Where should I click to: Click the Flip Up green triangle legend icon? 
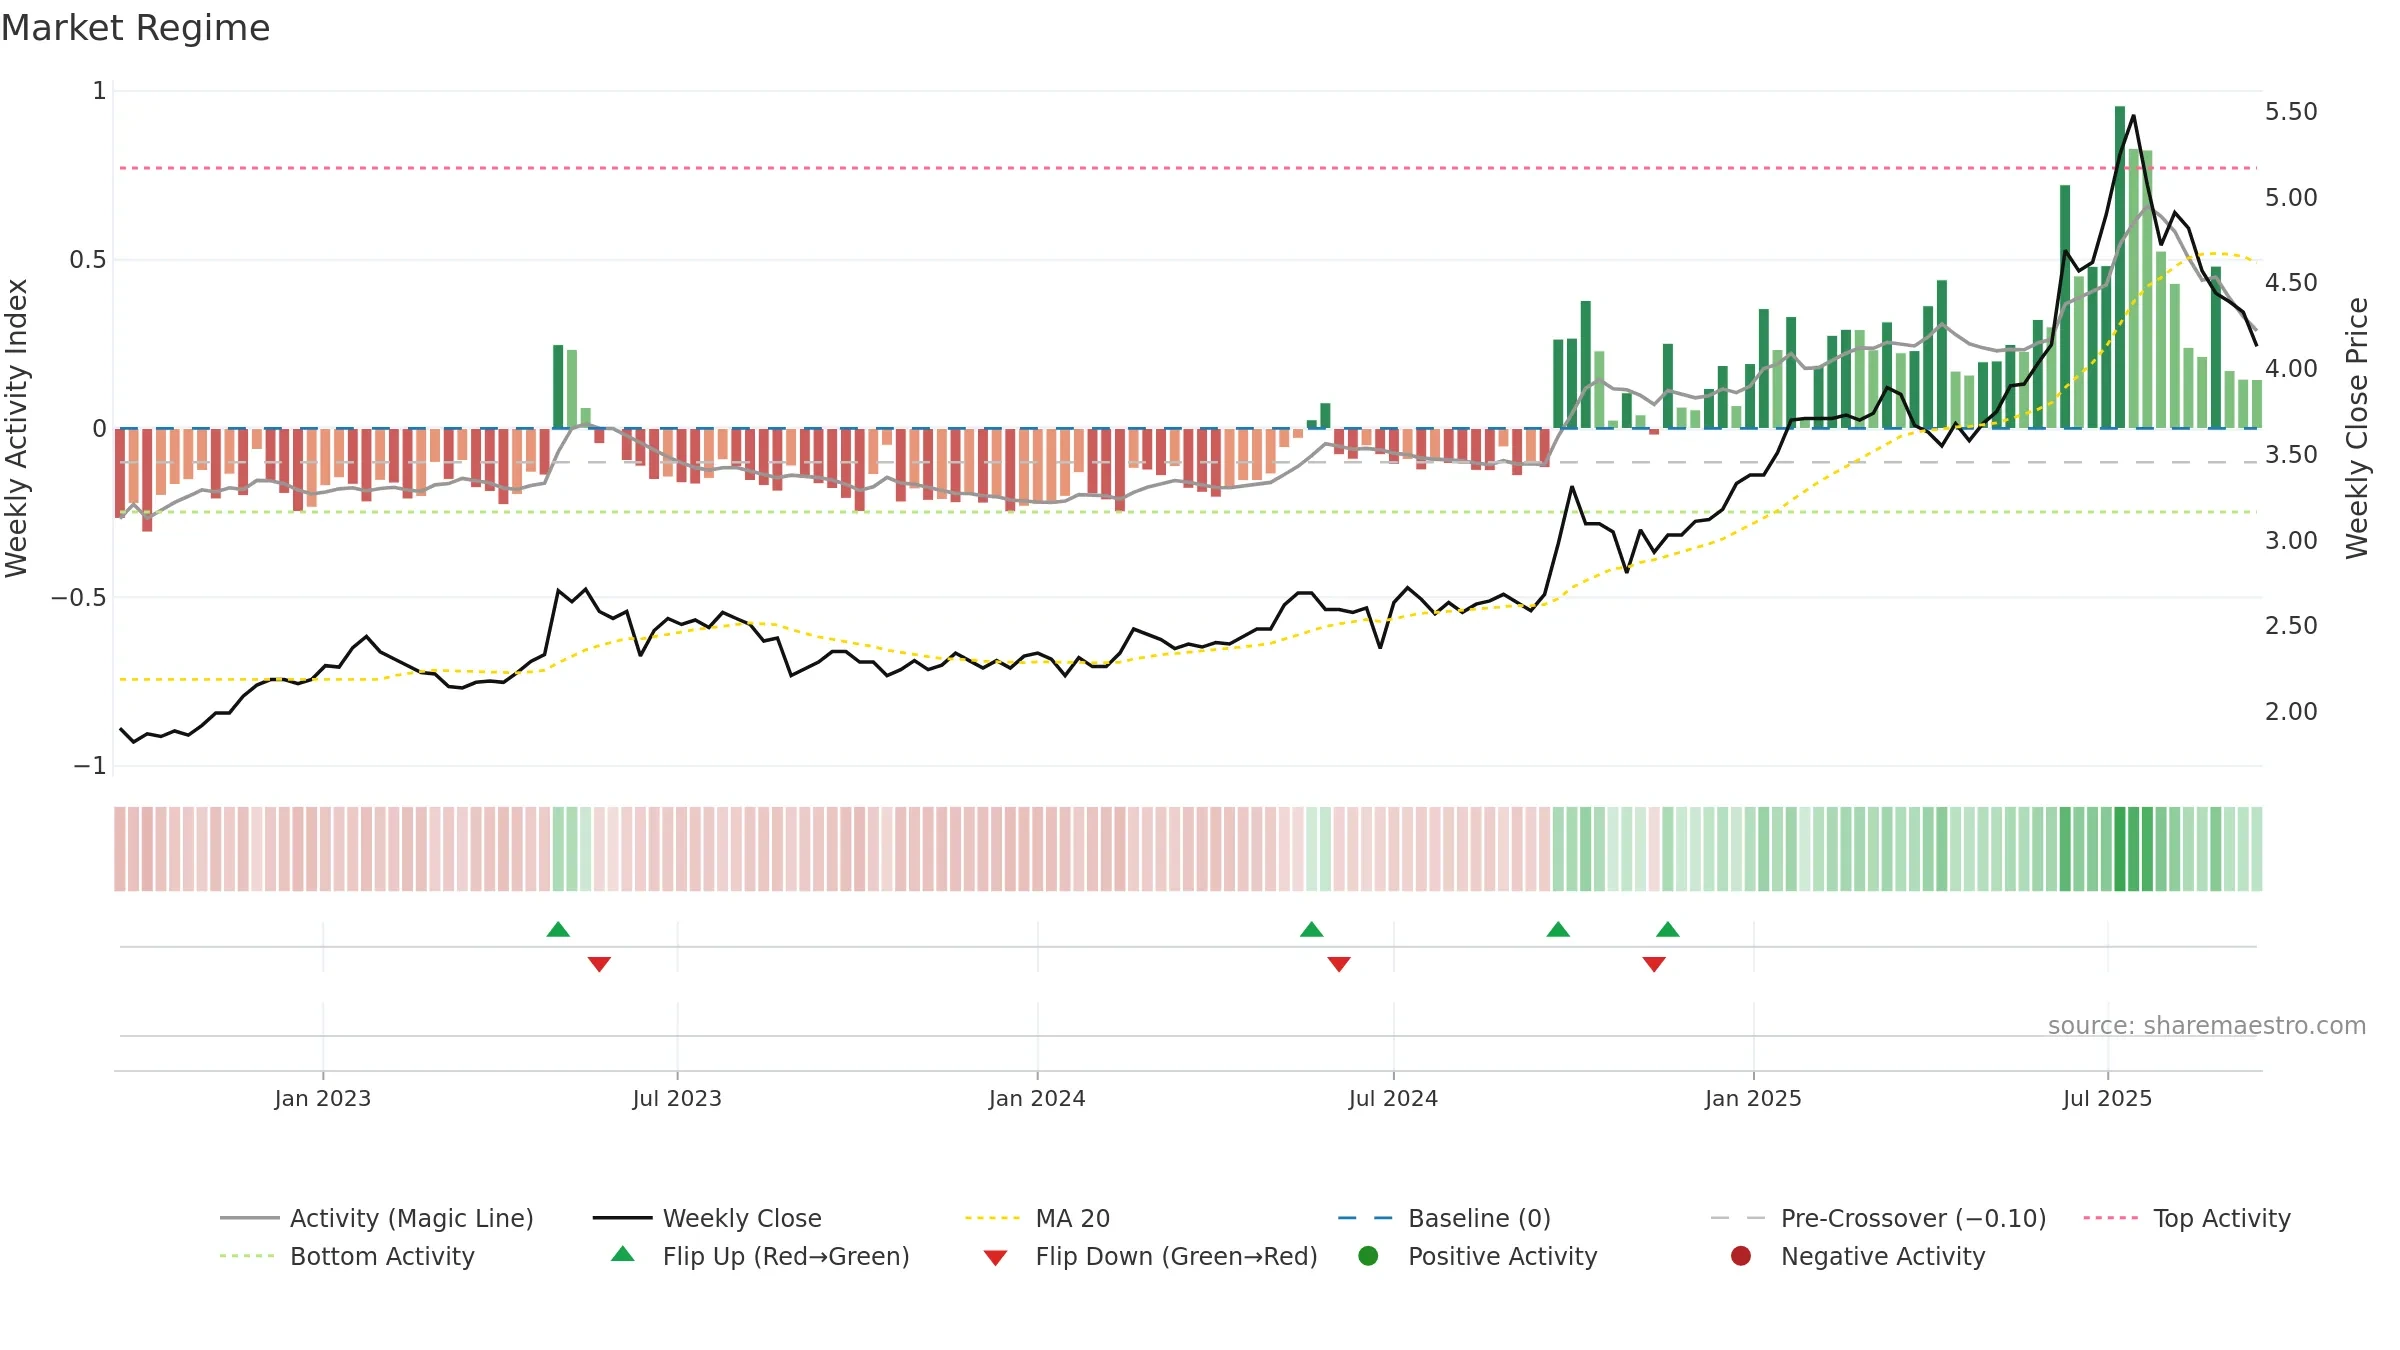623,1254
